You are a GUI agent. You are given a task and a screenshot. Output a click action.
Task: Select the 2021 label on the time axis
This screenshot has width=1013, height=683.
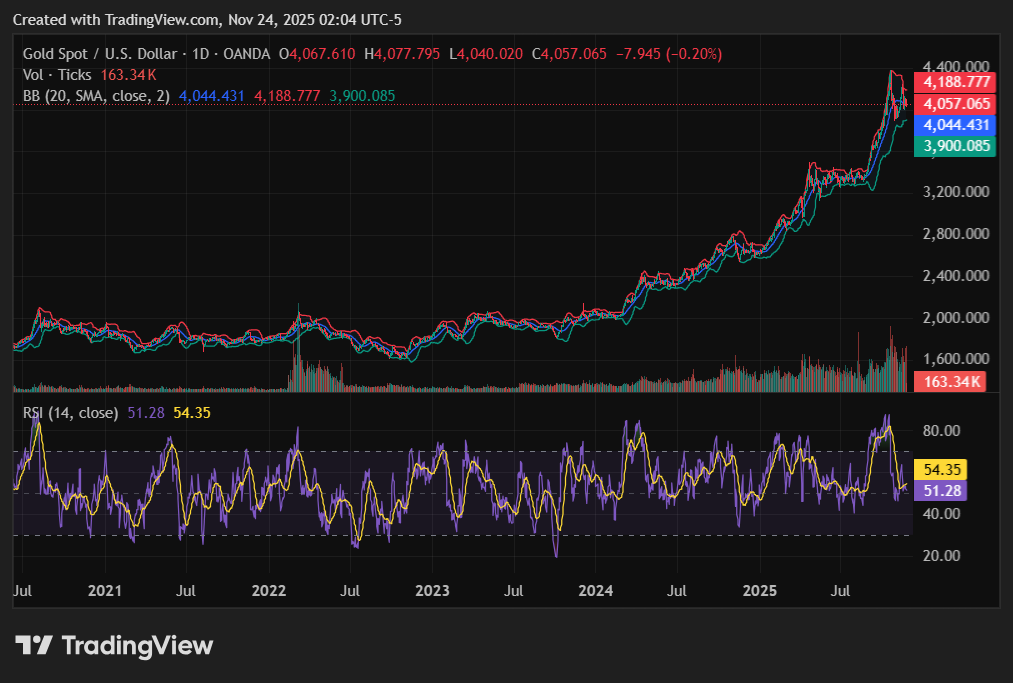105,592
